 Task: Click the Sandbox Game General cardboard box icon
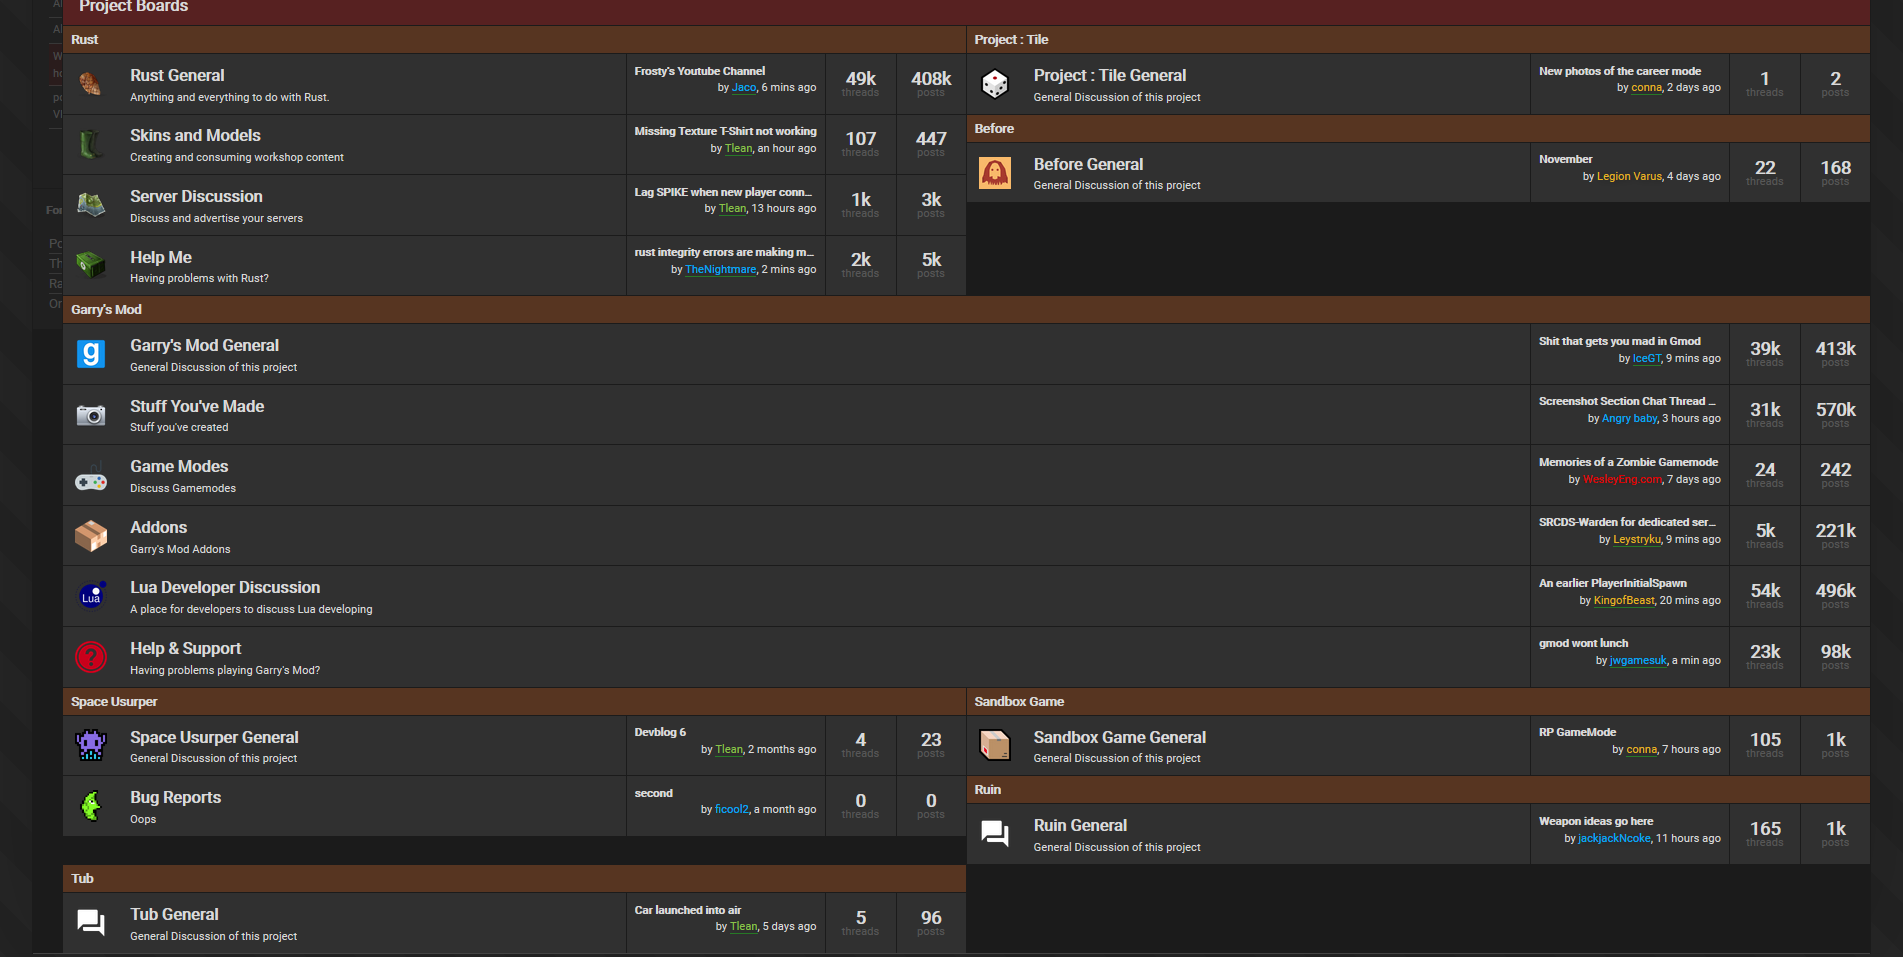pyautogui.click(x=995, y=746)
